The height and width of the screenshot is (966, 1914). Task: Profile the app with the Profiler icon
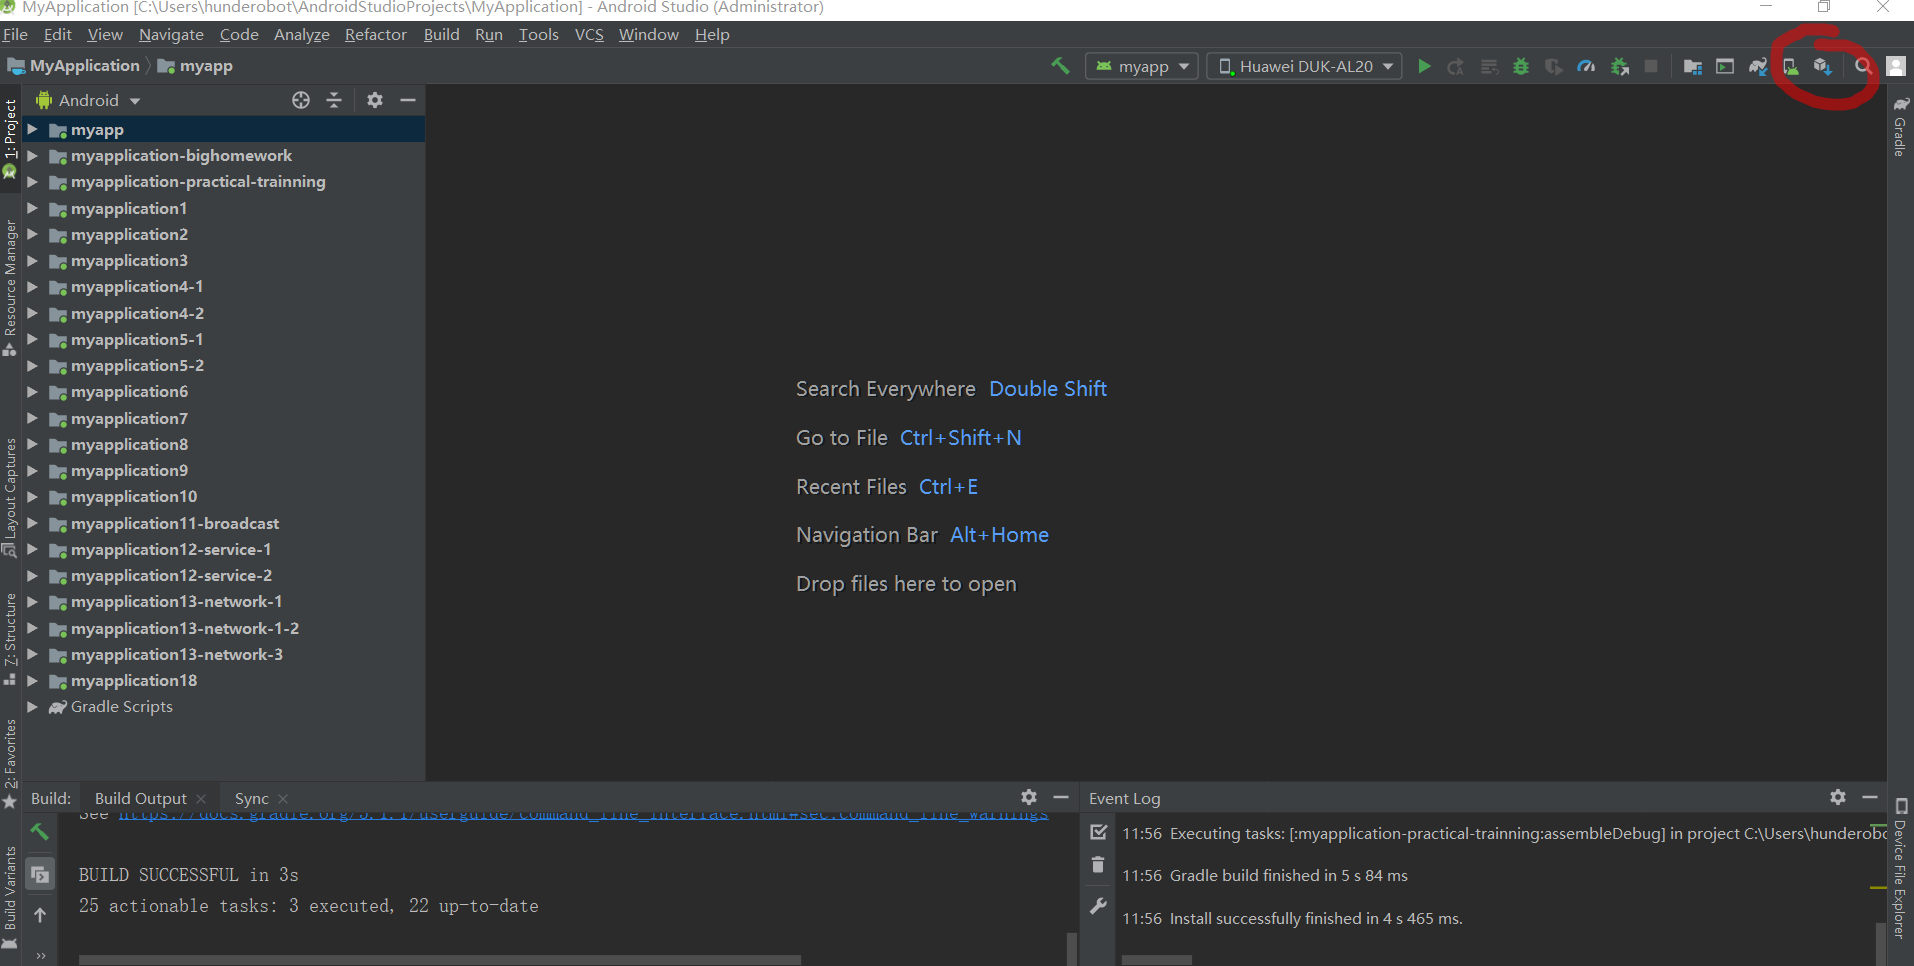click(x=1586, y=66)
